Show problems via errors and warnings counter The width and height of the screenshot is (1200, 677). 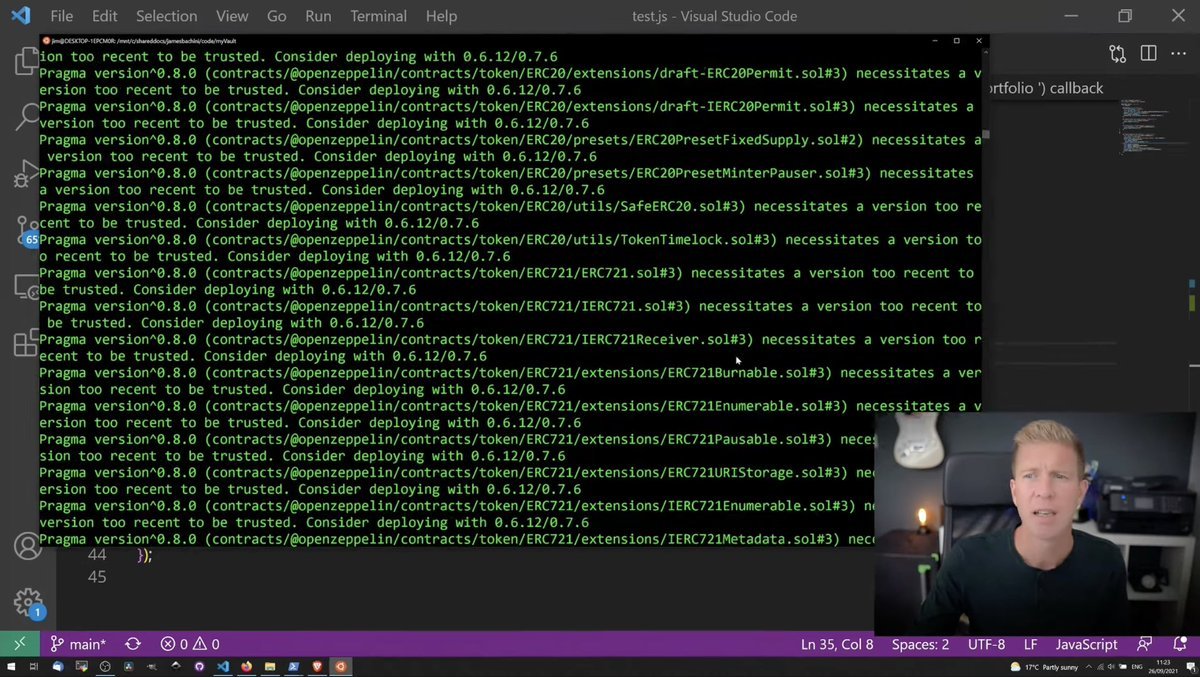pyautogui.click(x=190, y=644)
